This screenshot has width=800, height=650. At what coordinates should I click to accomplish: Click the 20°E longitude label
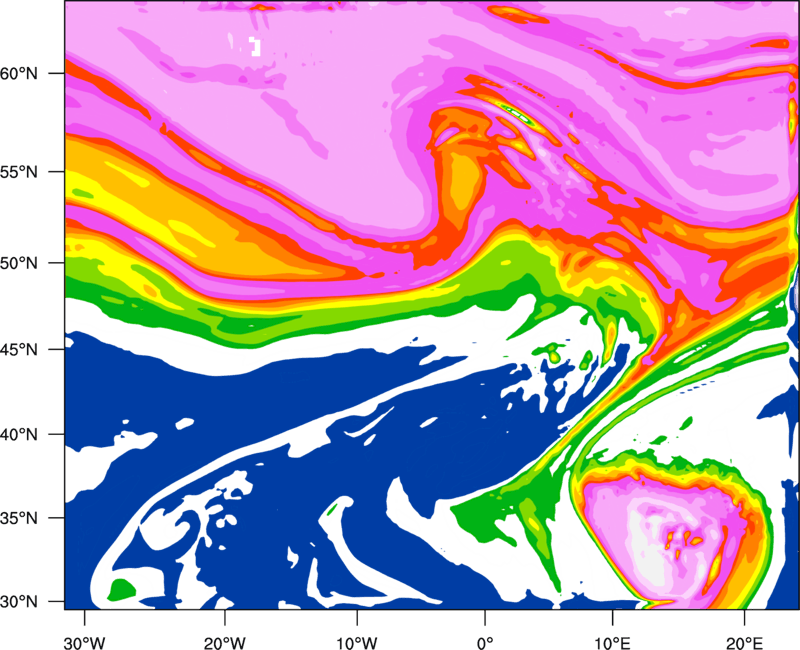click(x=744, y=643)
